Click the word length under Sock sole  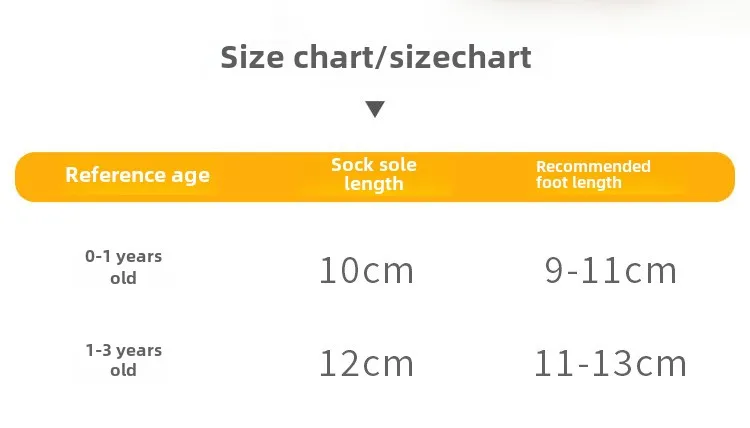[374, 184]
